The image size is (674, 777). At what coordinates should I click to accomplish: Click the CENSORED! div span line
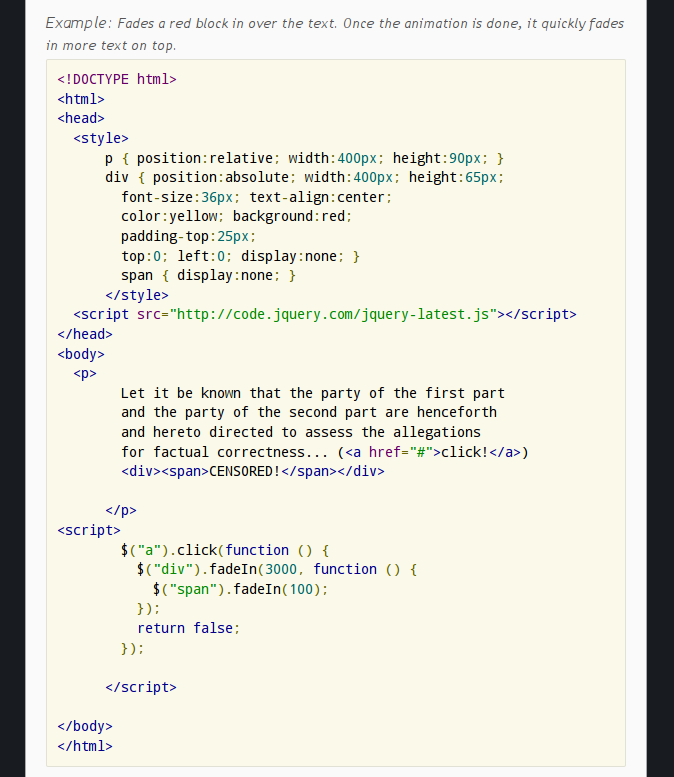tap(253, 471)
